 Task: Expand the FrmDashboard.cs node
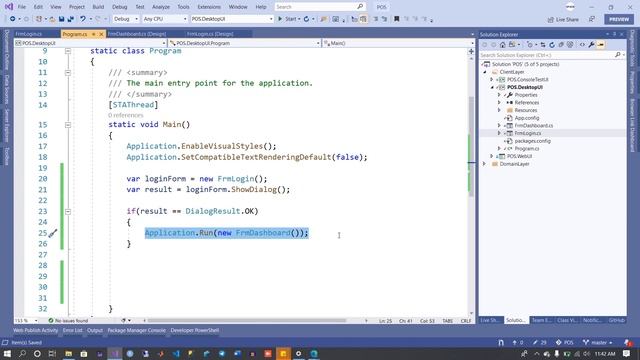pyautogui.click(x=499, y=126)
